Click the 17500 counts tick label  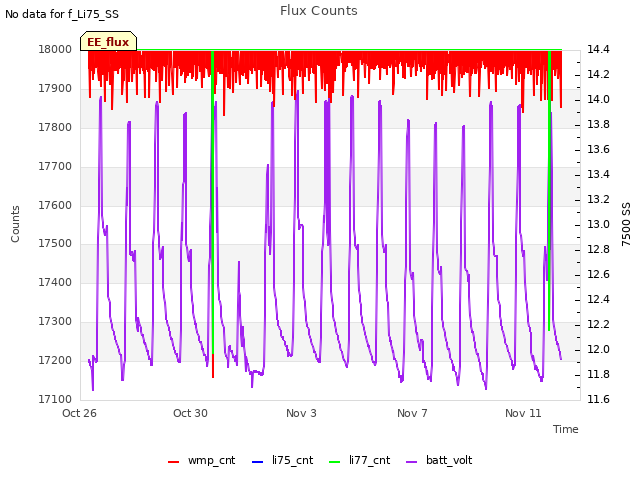[55, 244]
